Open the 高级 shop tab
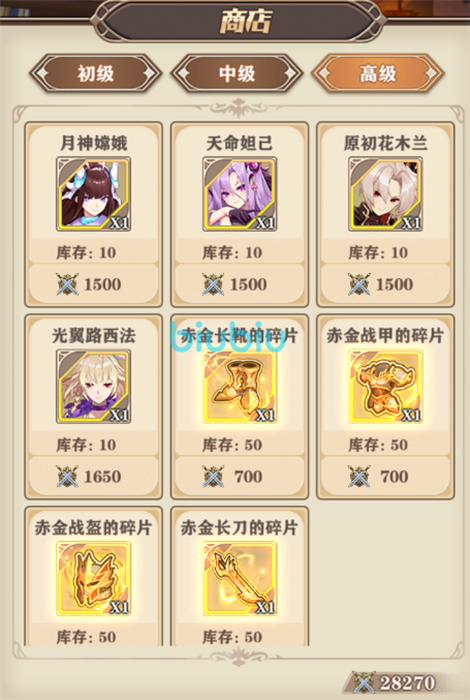The height and width of the screenshot is (700, 470). pos(378,73)
